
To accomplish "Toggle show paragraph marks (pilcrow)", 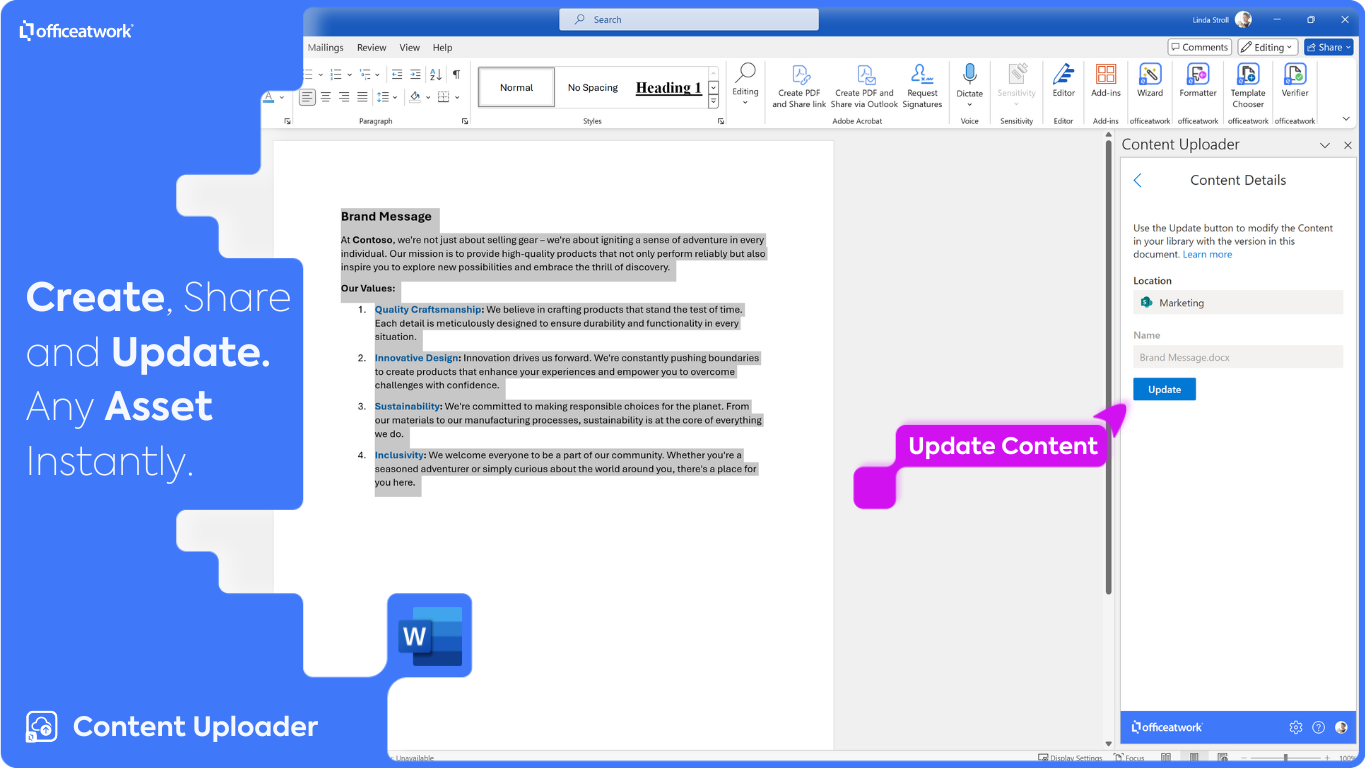I will (x=456, y=74).
